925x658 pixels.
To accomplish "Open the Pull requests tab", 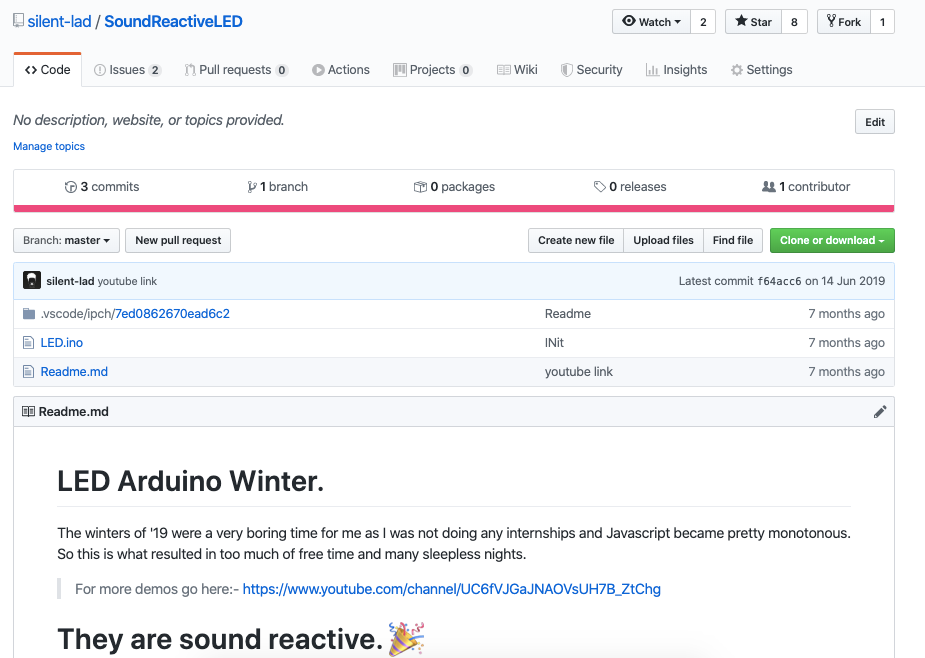I will click(236, 70).
